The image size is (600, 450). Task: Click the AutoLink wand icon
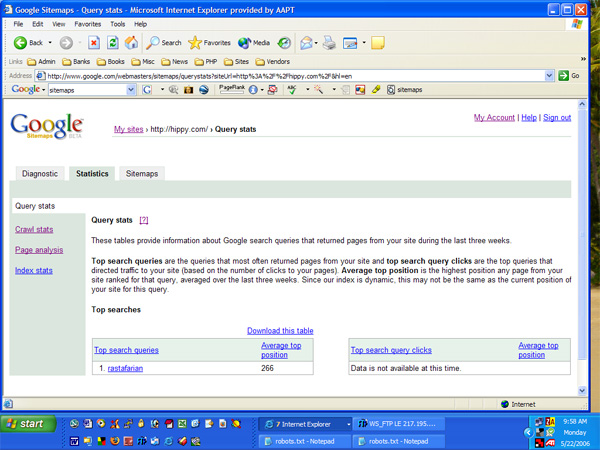(318, 90)
